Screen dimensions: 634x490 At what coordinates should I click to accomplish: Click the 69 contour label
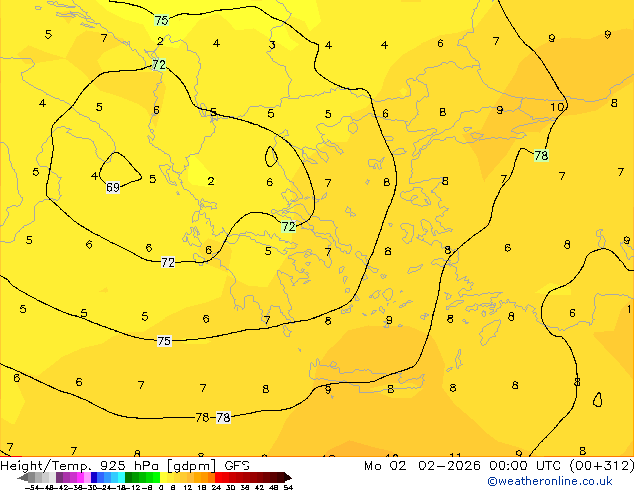(113, 187)
